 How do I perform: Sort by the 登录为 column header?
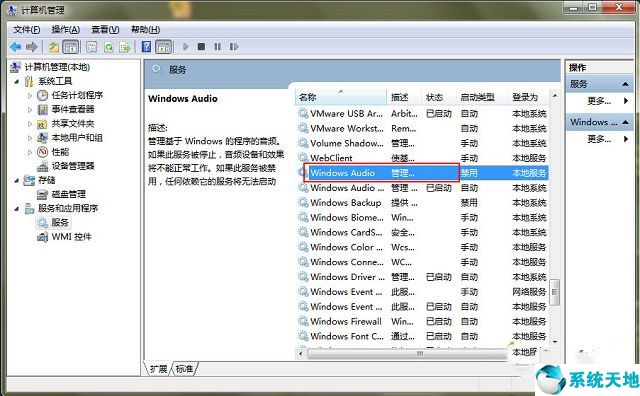coord(529,97)
